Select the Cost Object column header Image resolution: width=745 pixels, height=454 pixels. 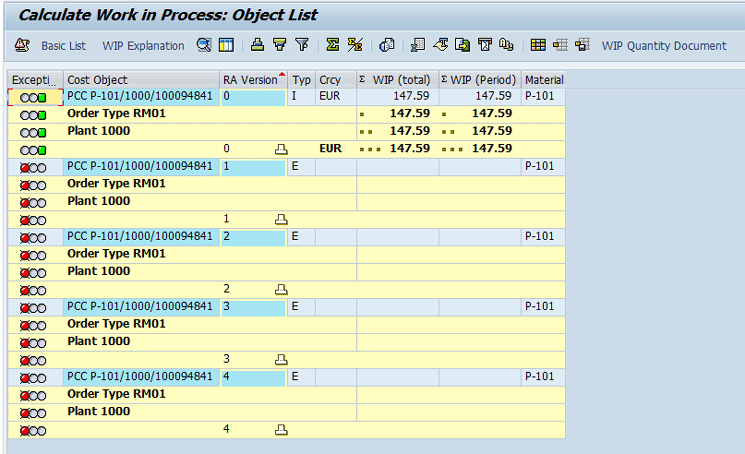pyautogui.click(x=141, y=79)
